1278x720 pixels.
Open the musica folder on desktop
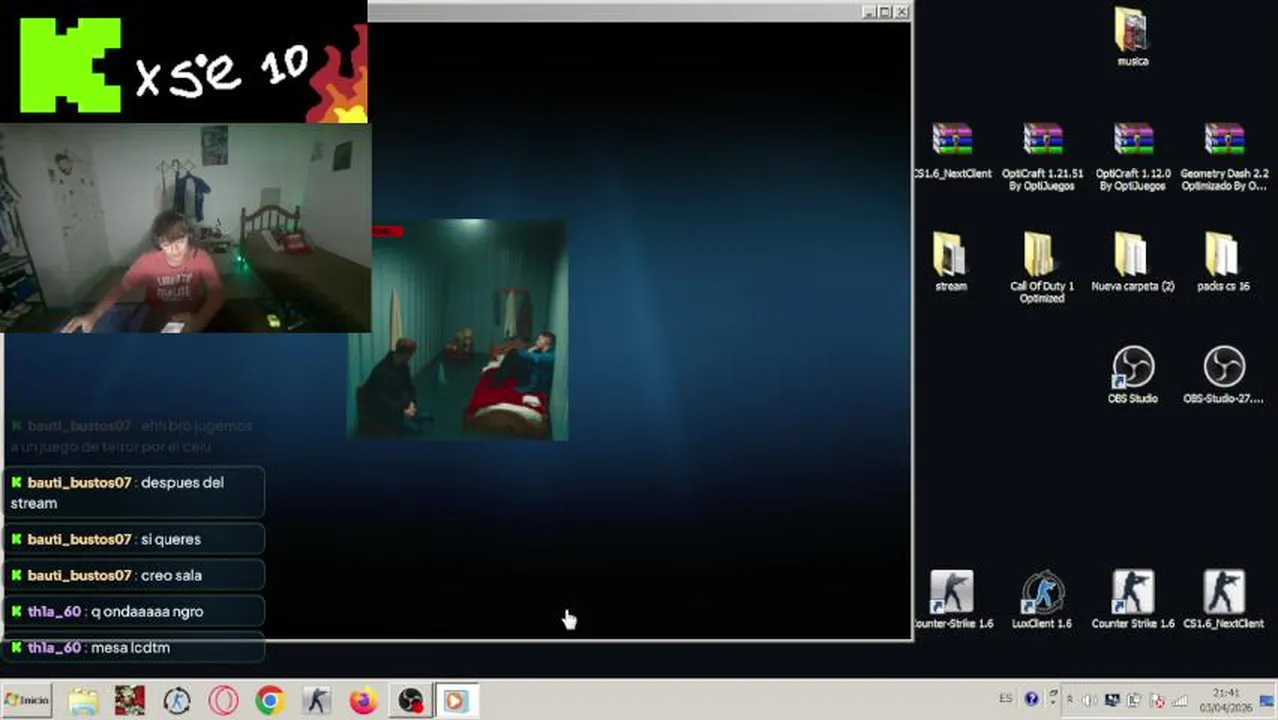pos(1132,36)
